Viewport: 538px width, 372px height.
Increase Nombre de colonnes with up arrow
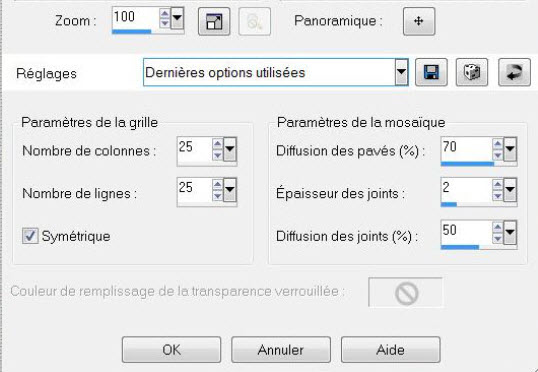[218, 143]
